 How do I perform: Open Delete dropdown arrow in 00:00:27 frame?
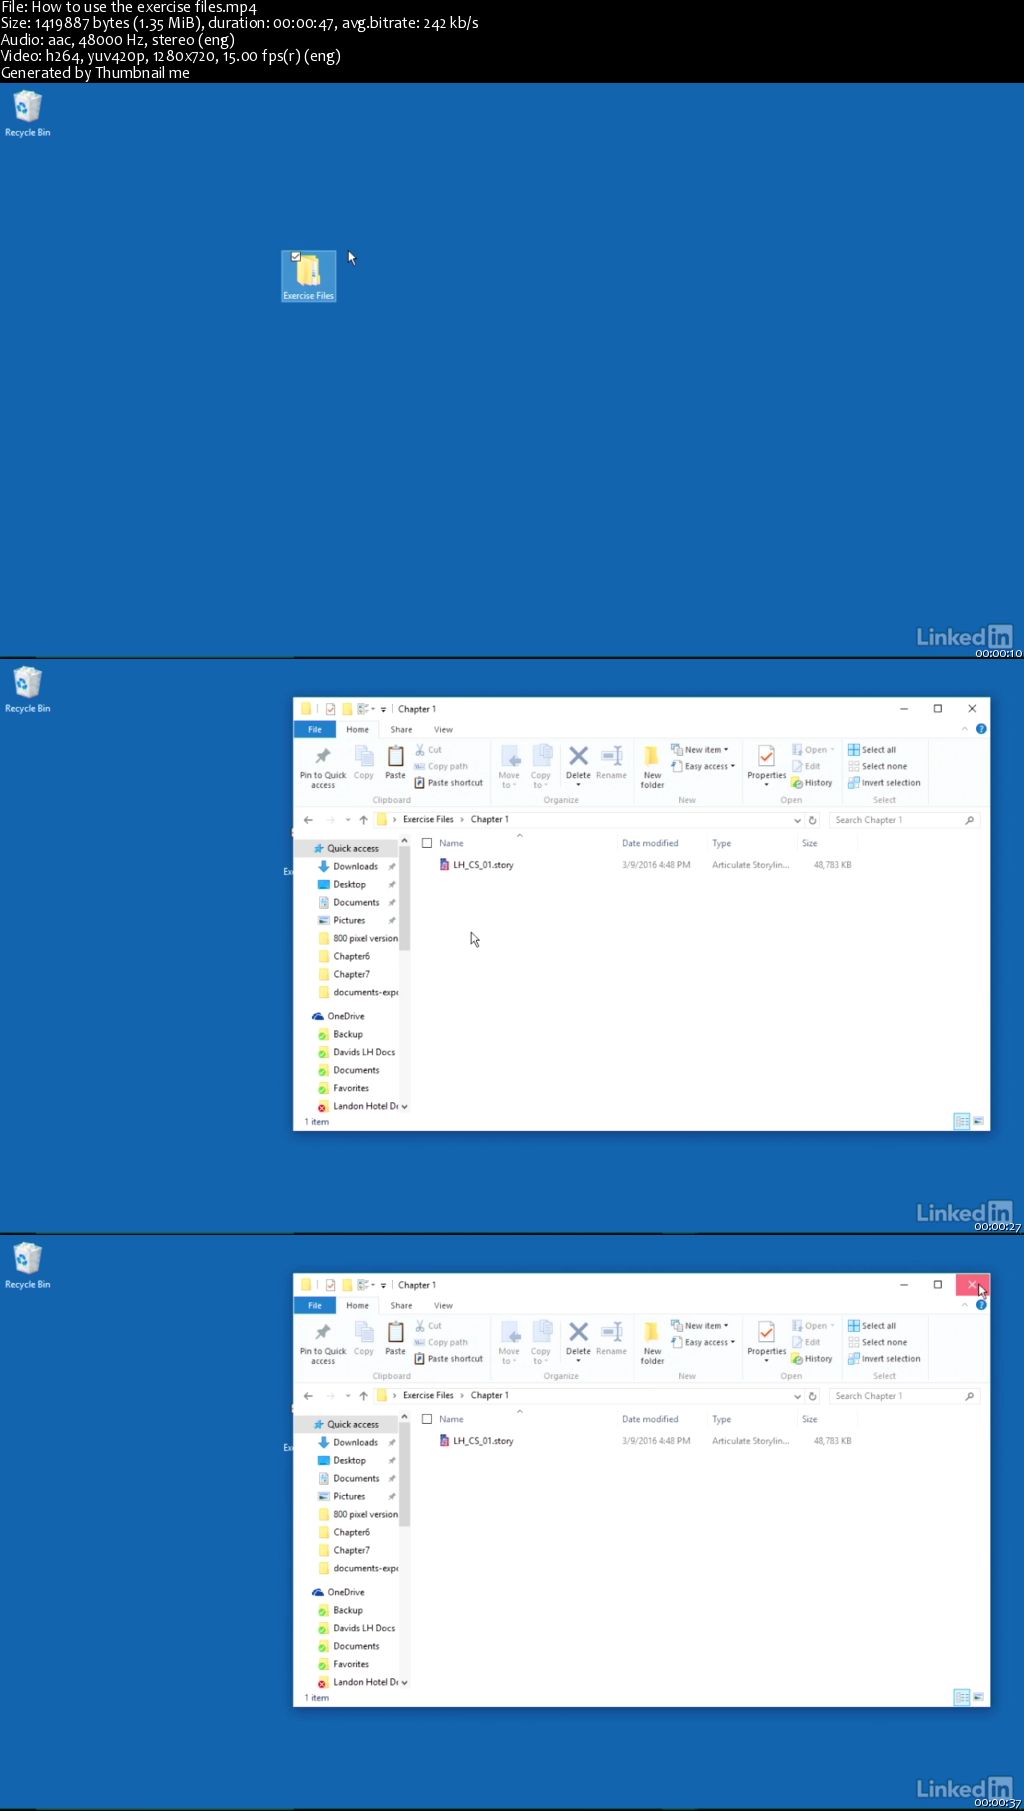point(578,786)
